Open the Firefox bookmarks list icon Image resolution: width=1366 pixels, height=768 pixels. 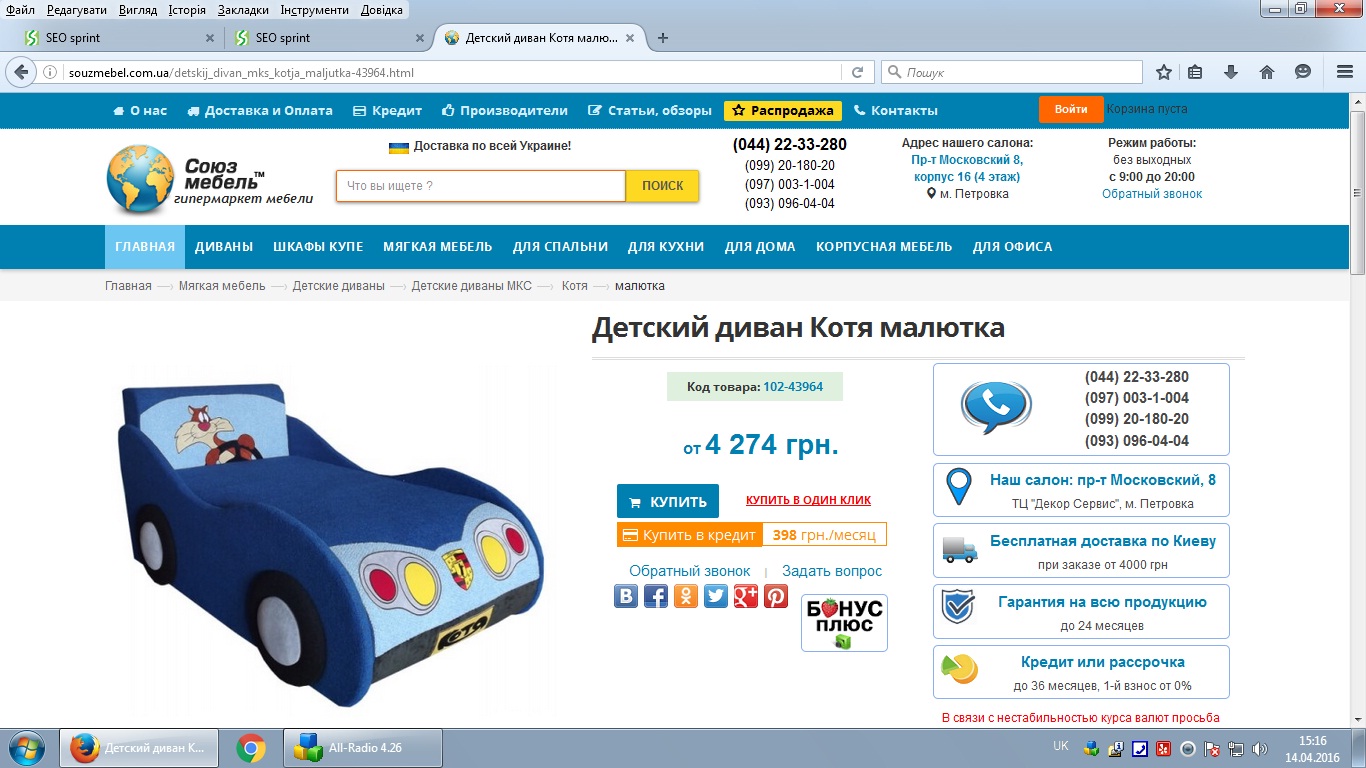[1196, 72]
